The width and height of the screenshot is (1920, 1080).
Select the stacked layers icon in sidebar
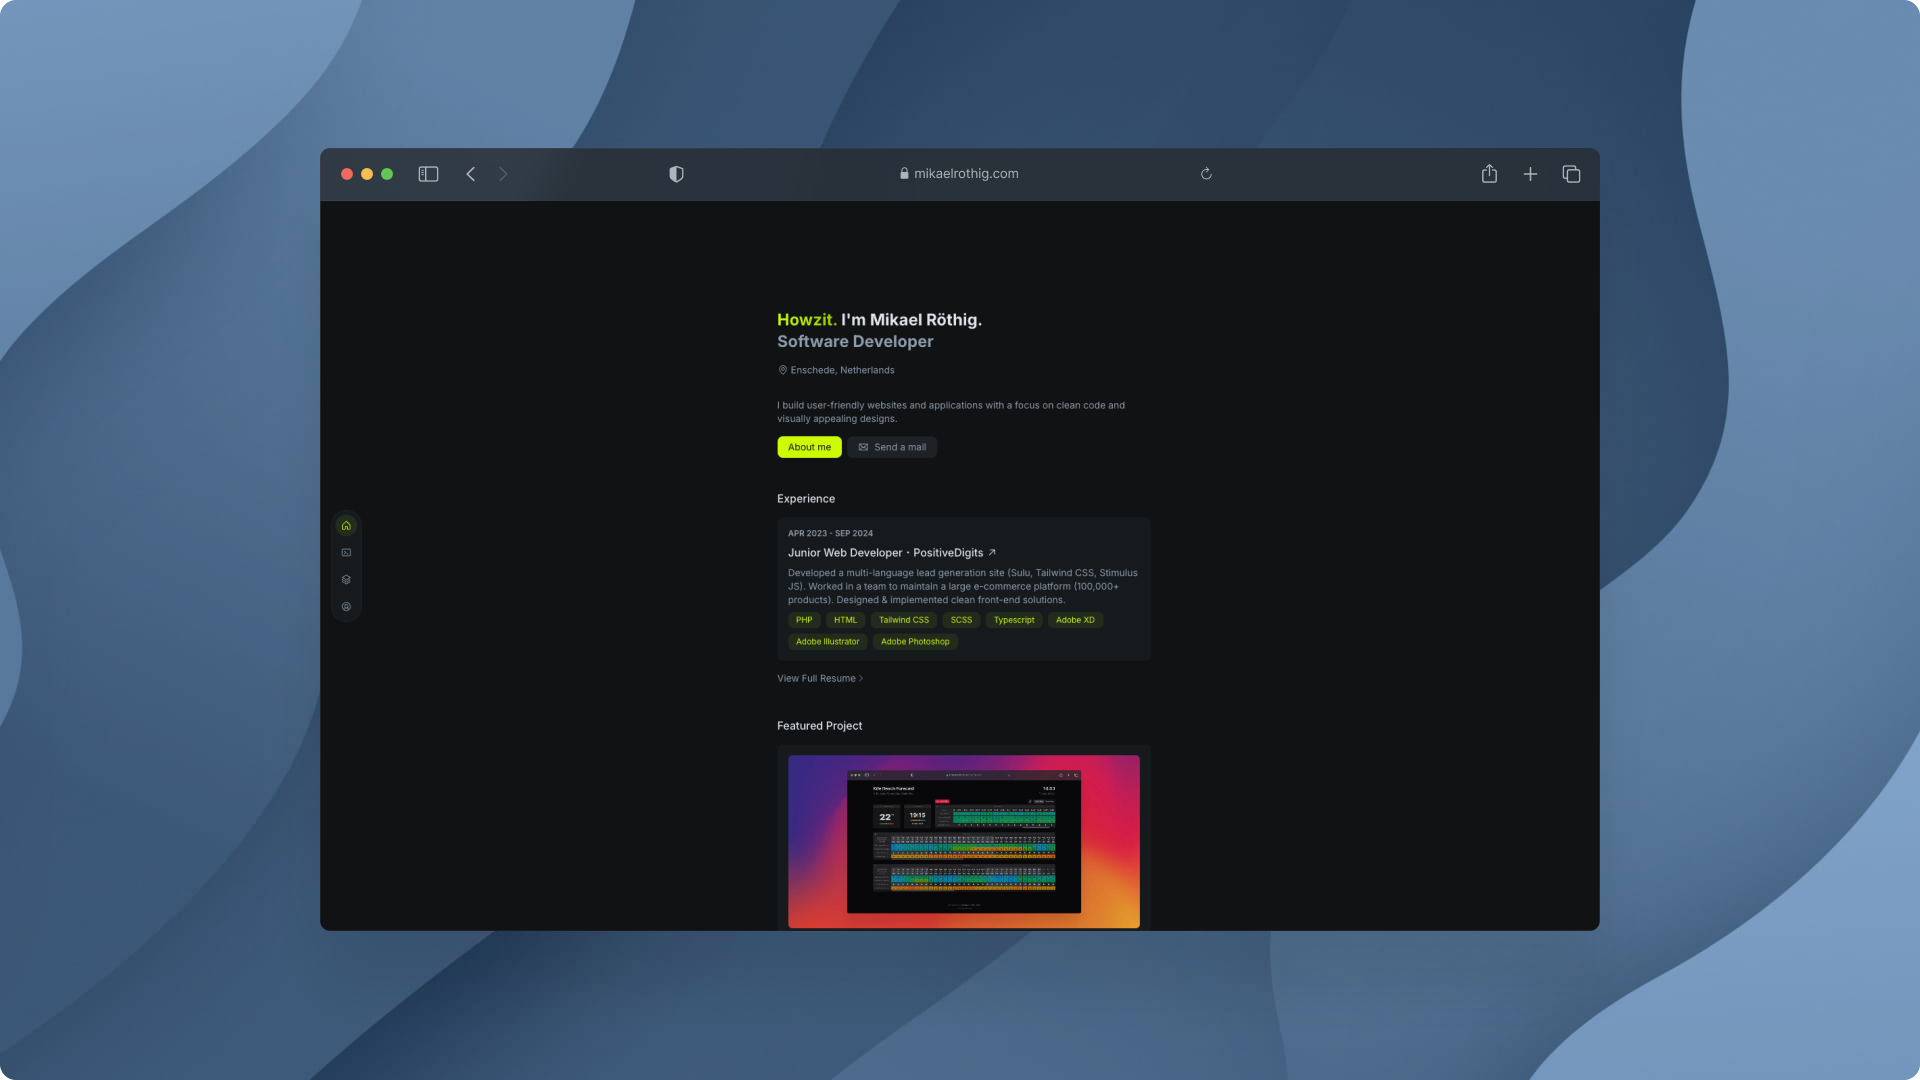346,580
